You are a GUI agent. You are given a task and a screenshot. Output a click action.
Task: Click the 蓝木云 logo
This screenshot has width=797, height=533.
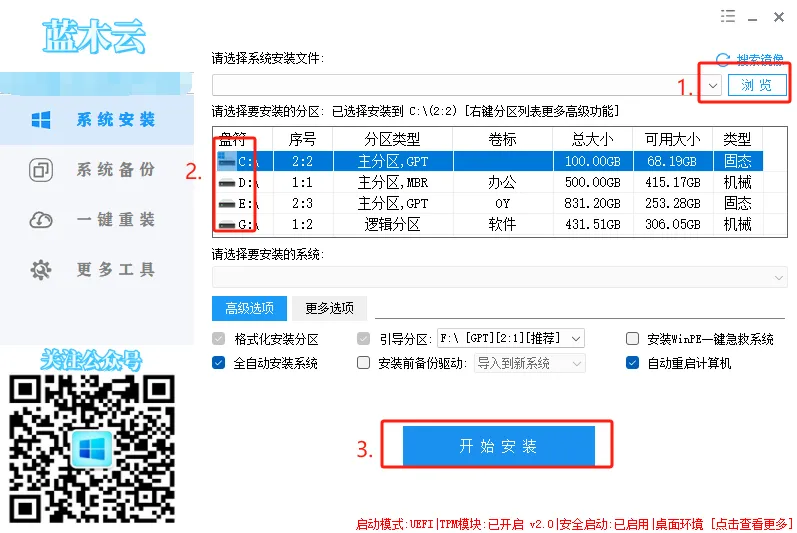94,36
